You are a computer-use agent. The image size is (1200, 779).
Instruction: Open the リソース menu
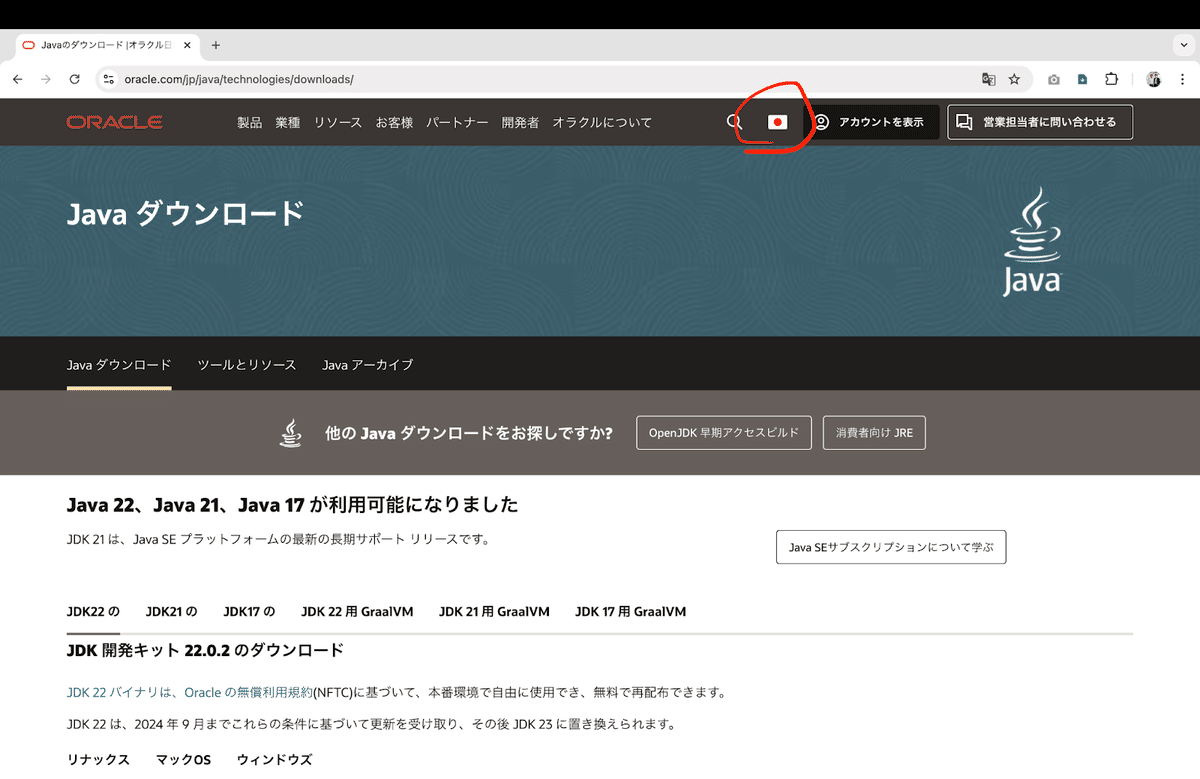338,122
